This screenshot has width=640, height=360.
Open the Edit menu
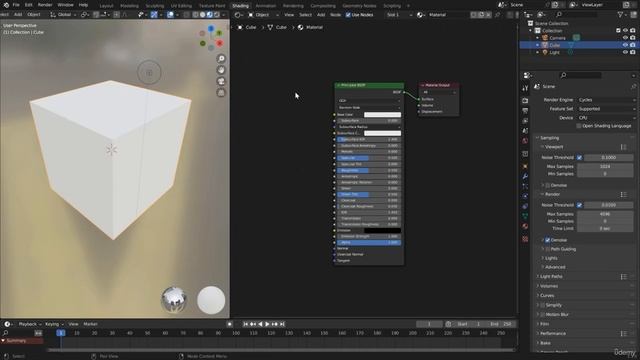click(x=29, y=5)
